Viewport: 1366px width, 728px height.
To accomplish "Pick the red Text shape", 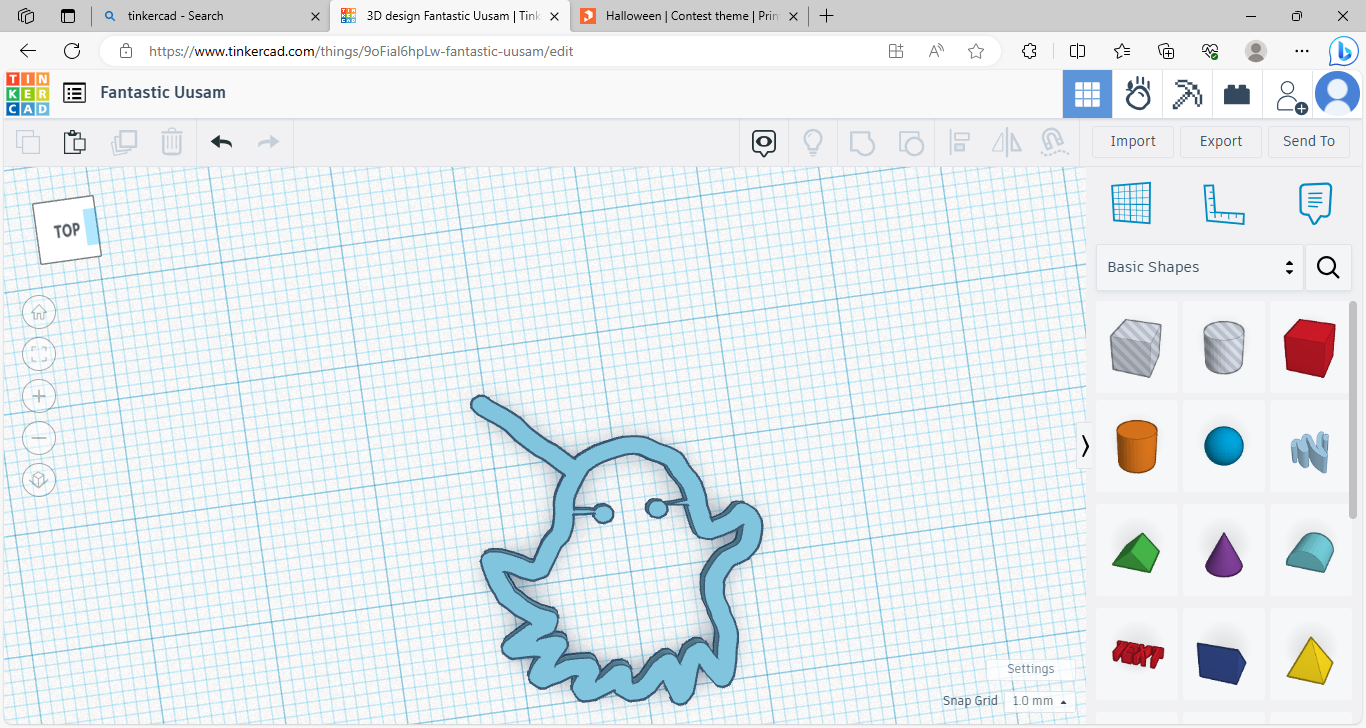I will [1136, 655].
